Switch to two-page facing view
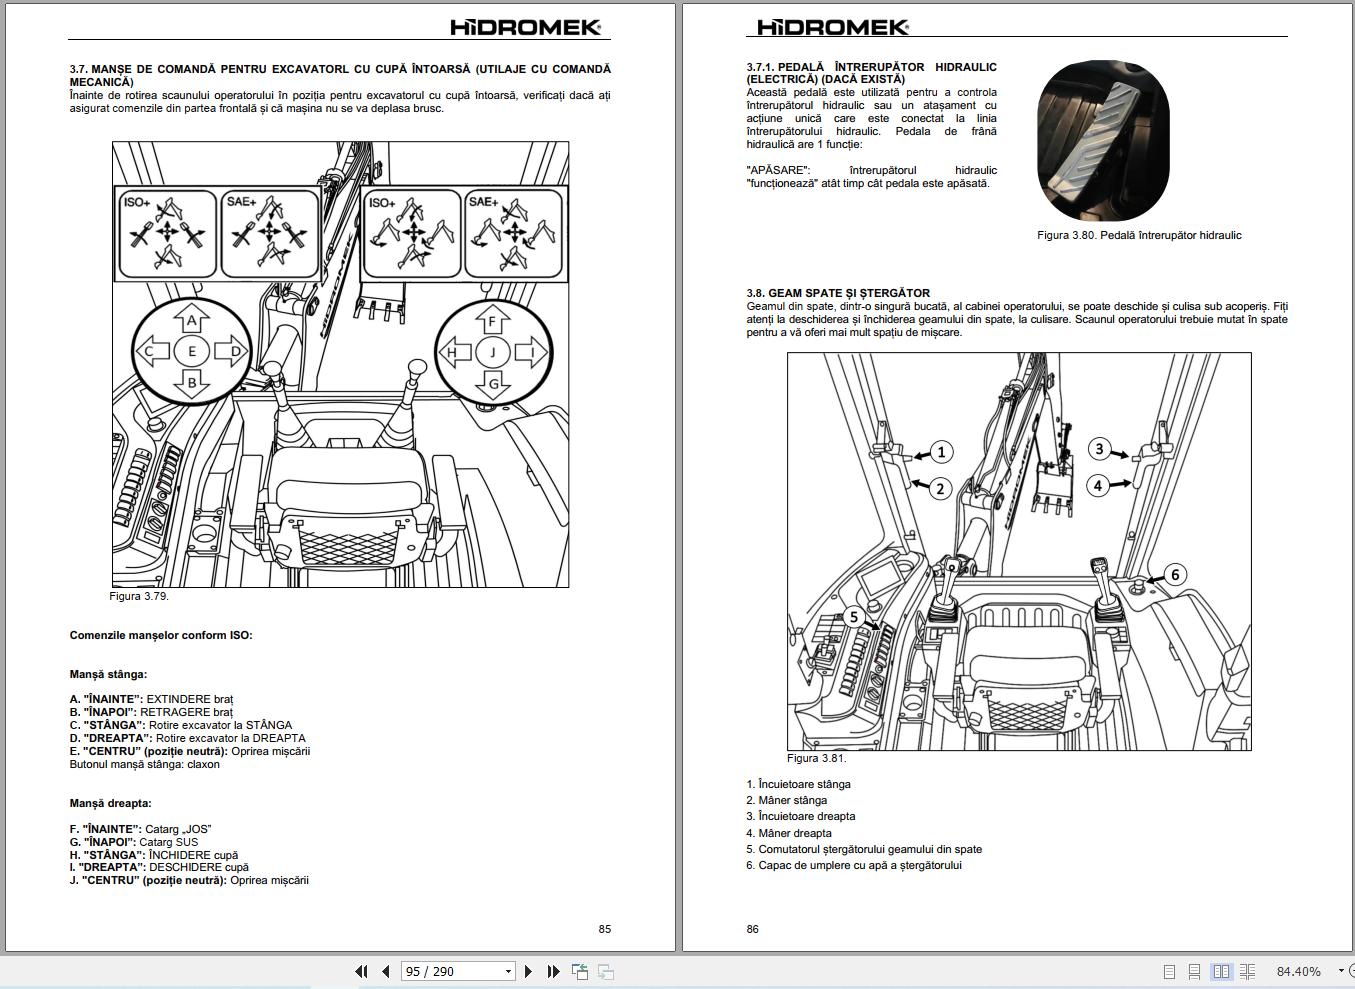 pos(1221,971)
